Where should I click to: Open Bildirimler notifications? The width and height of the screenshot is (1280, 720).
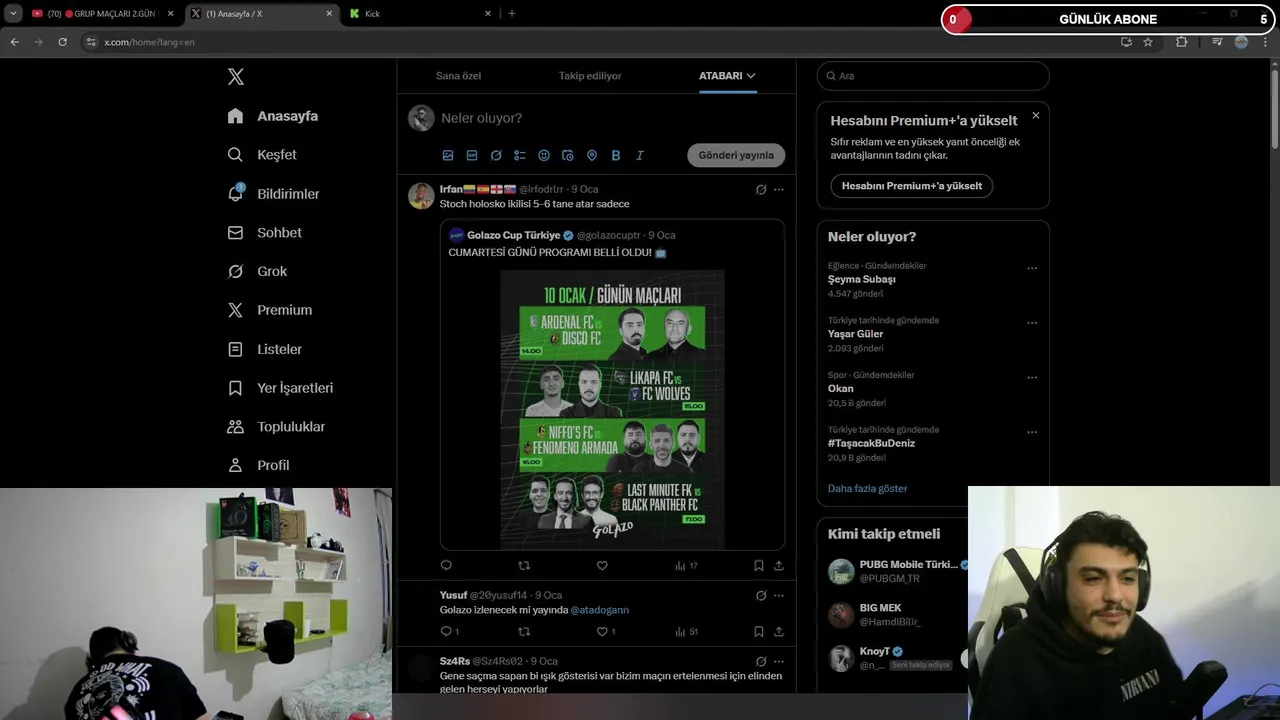pyautogui.click(x=274, y=194)
